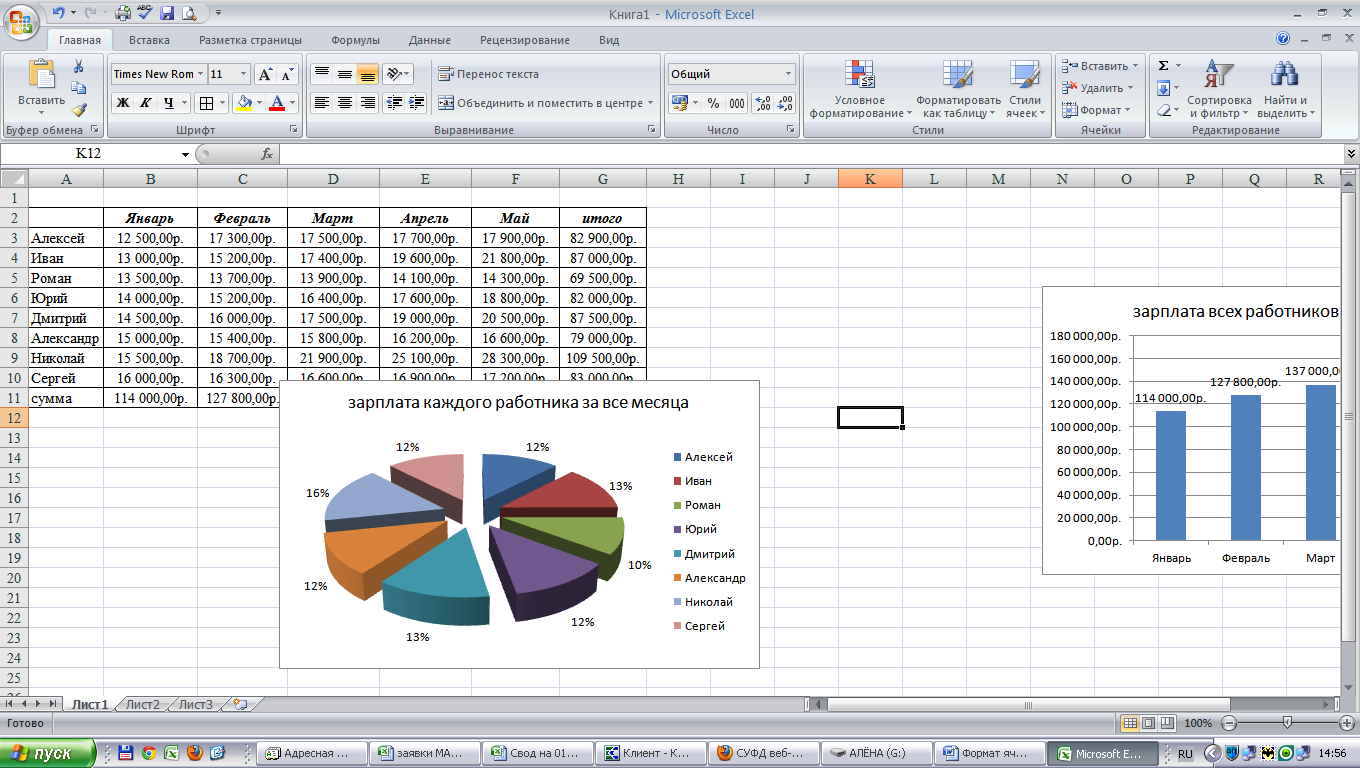Open Найти и выделить dropdown
Image resolution: width=1360 pixels, height=768 pixels.
(1285, 89)
